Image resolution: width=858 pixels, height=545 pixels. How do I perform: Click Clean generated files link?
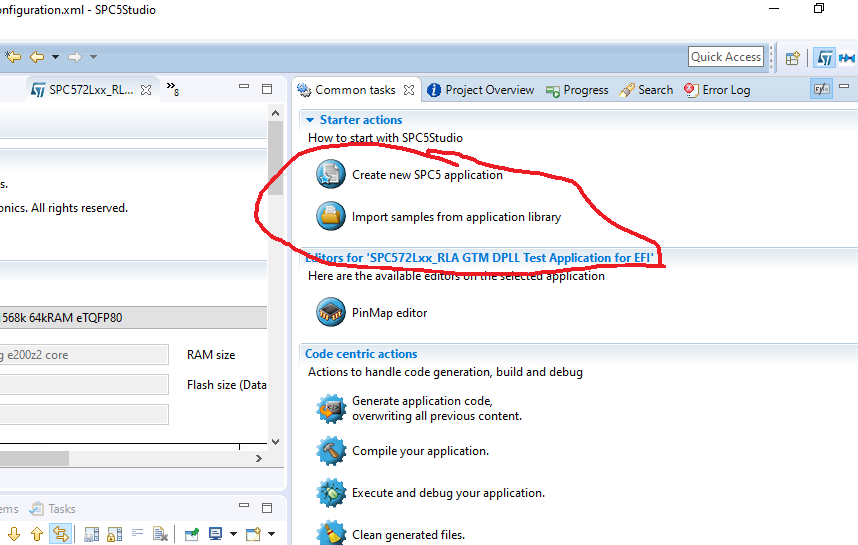(408, 535)
